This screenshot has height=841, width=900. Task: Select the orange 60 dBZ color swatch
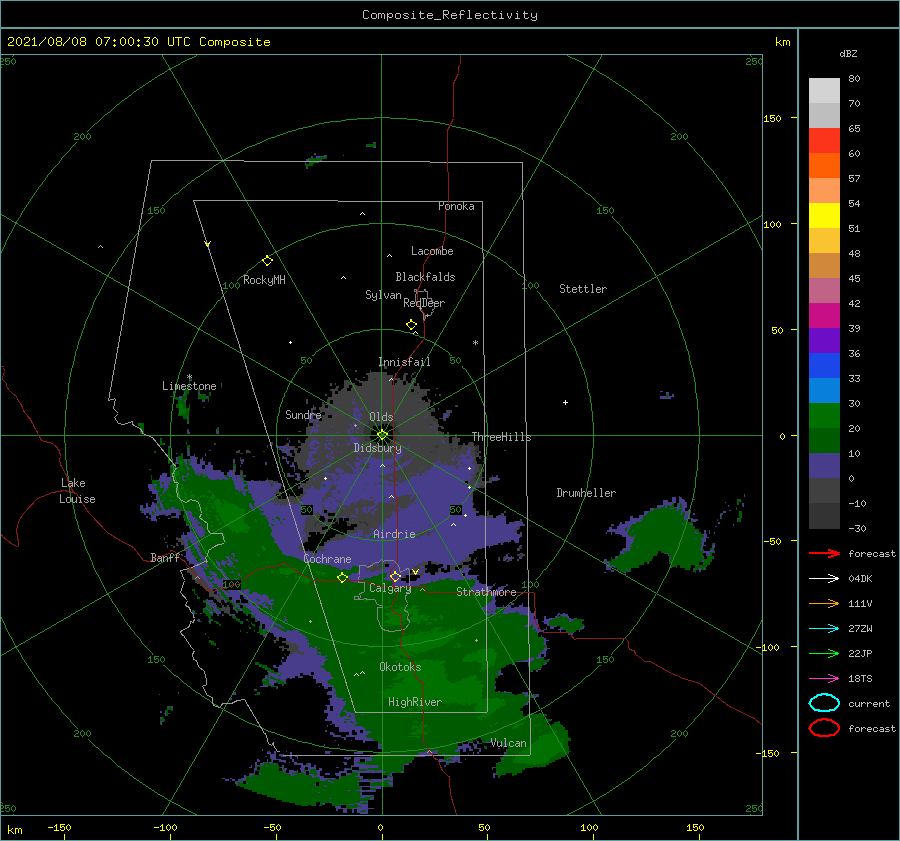pos(824,165)
